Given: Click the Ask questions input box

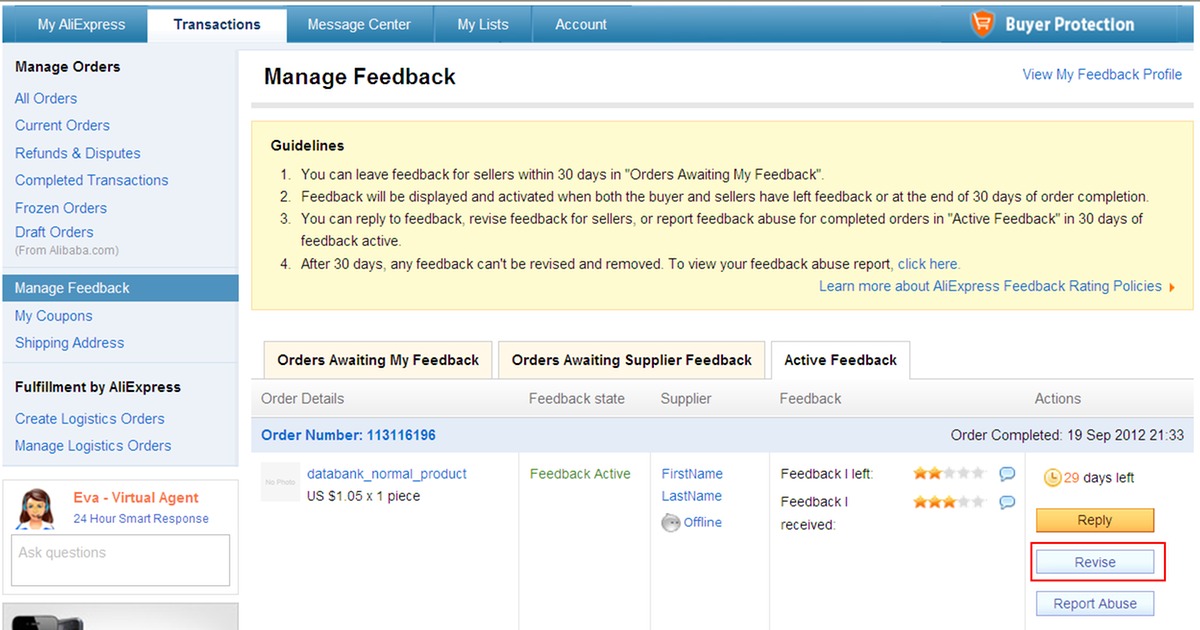Looking at the screenshot, I should [123, 560].
